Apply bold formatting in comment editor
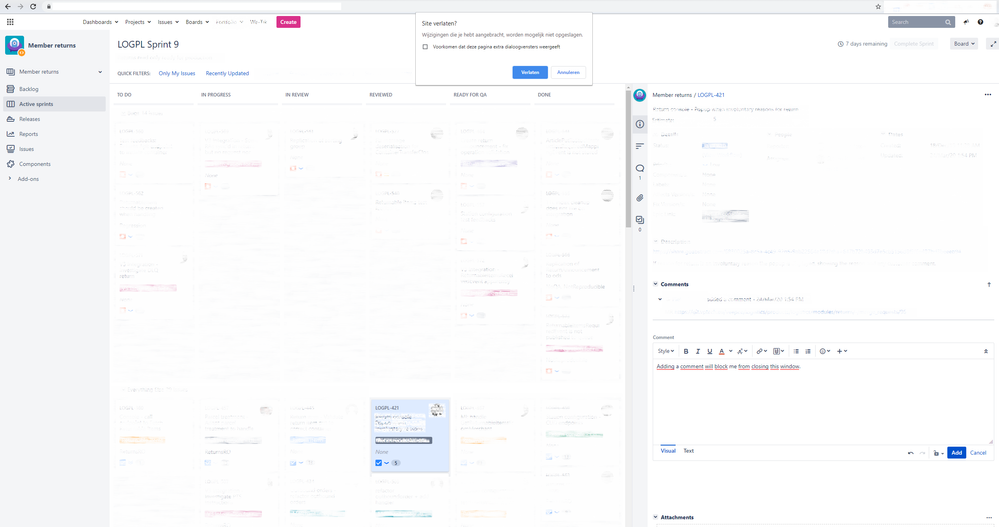Viewport: 999px width, 527px height. coord(686,351)
